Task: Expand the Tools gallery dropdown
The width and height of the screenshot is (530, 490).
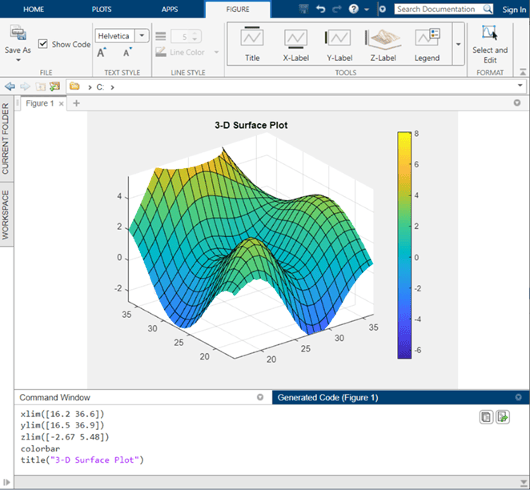Action: [458, 44]
